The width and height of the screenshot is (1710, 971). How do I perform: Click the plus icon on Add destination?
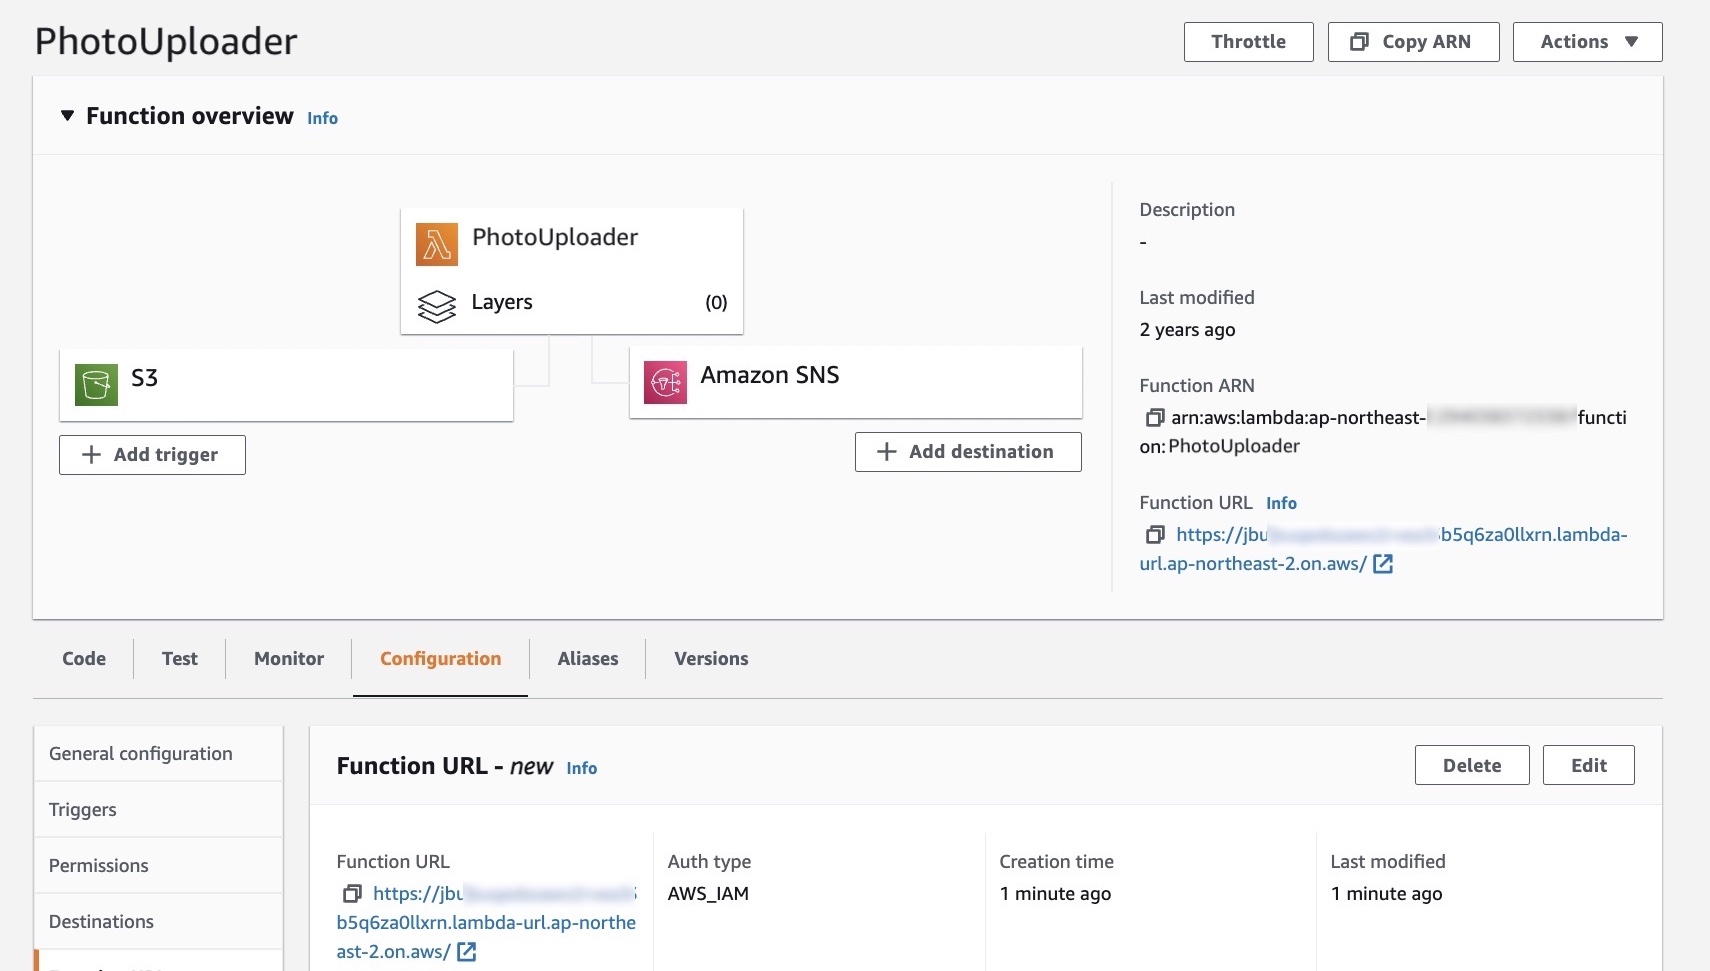pos(886,451)
